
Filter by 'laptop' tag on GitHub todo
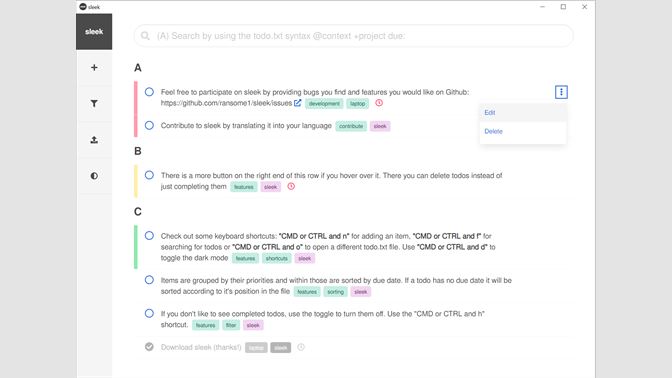357,104
